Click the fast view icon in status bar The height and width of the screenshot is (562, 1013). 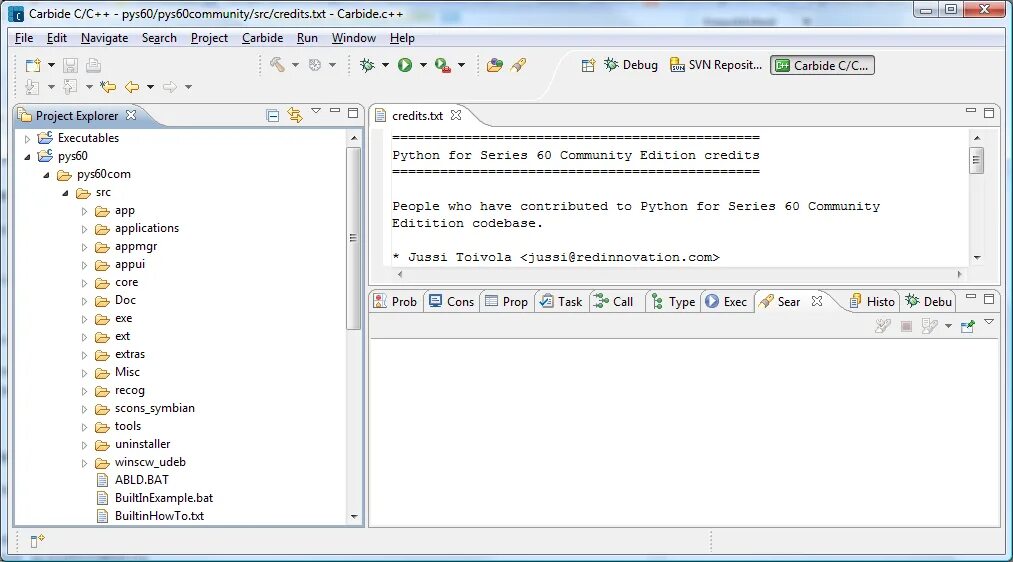[37, 541]
